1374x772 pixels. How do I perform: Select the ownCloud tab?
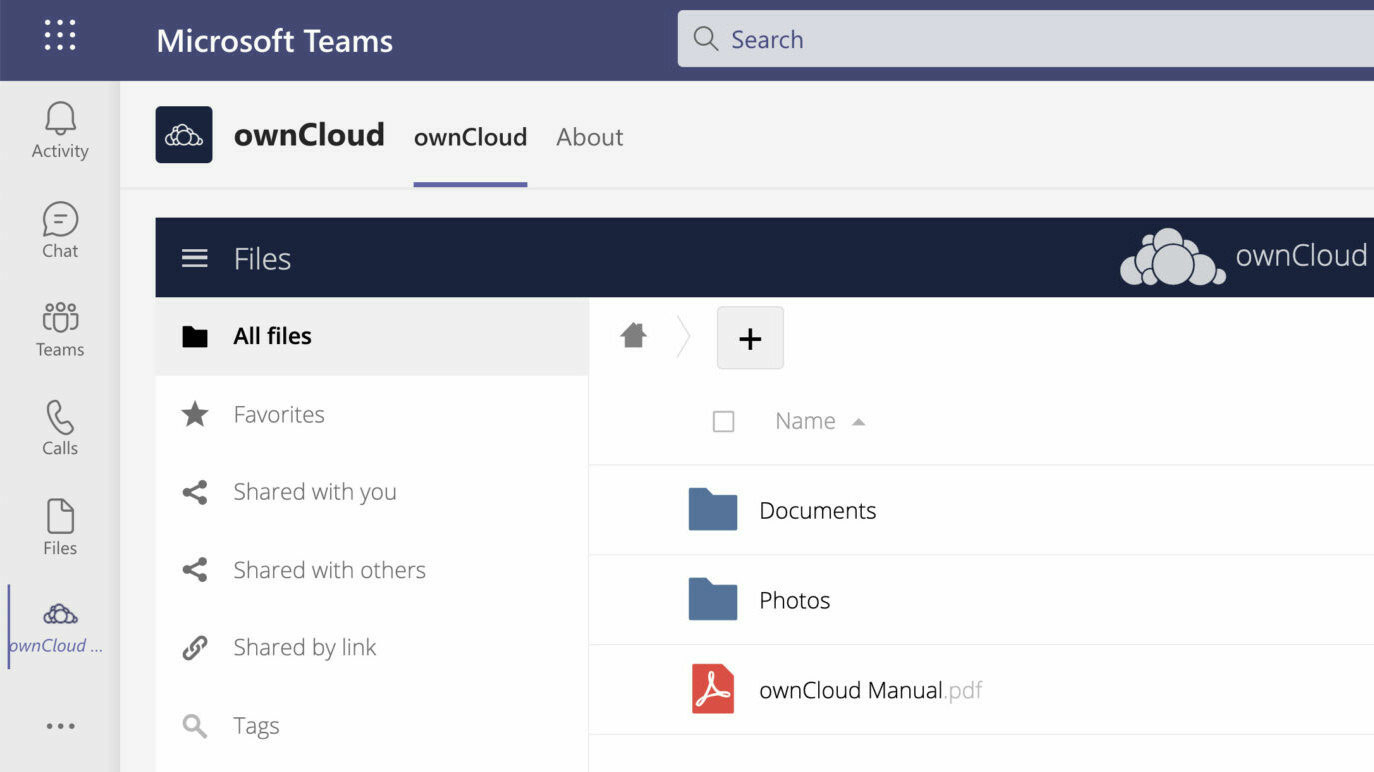(470, 137)
